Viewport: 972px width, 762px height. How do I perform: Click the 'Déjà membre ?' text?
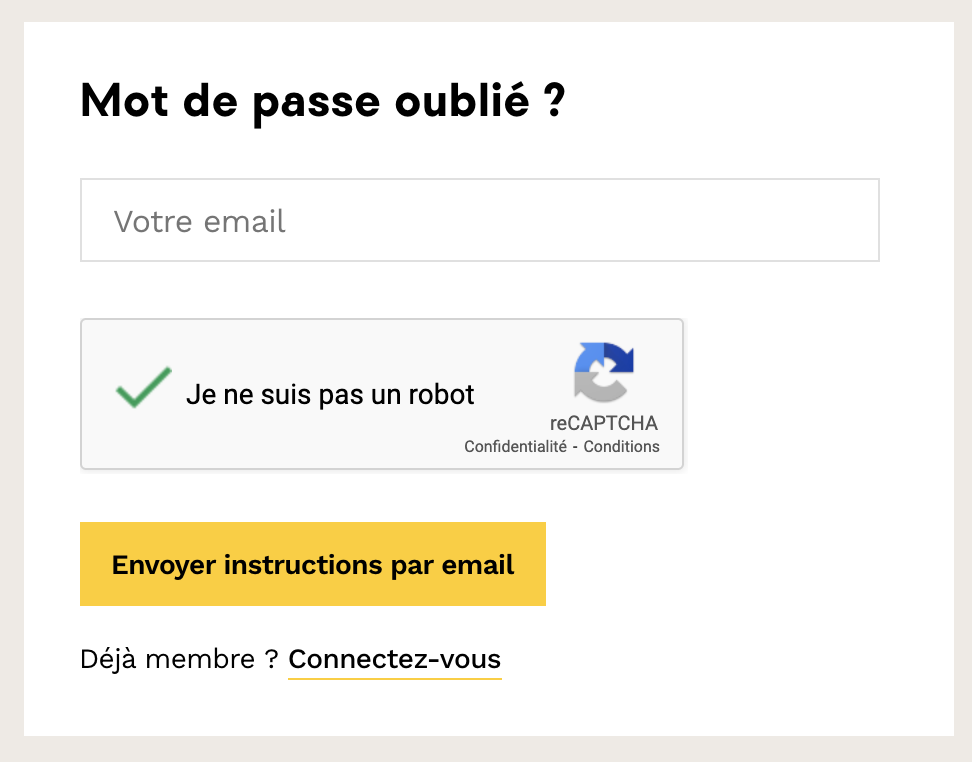click(x=179, y=659)
